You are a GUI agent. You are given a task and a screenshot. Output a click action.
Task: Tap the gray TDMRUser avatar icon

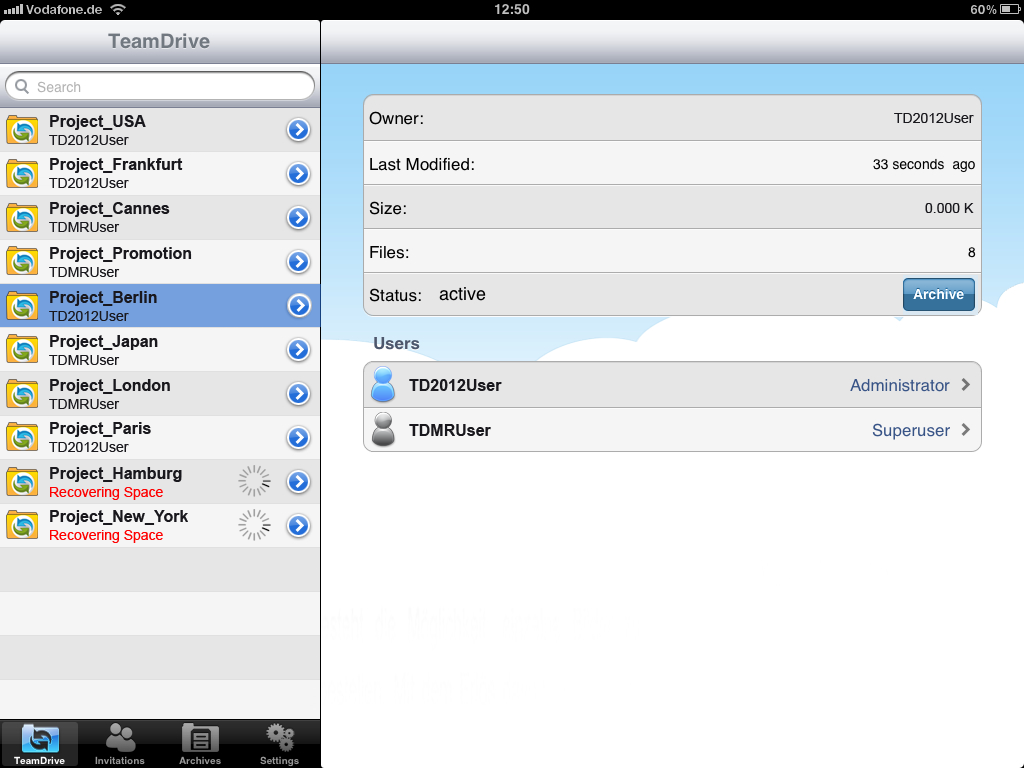click(x=383, y=429)
